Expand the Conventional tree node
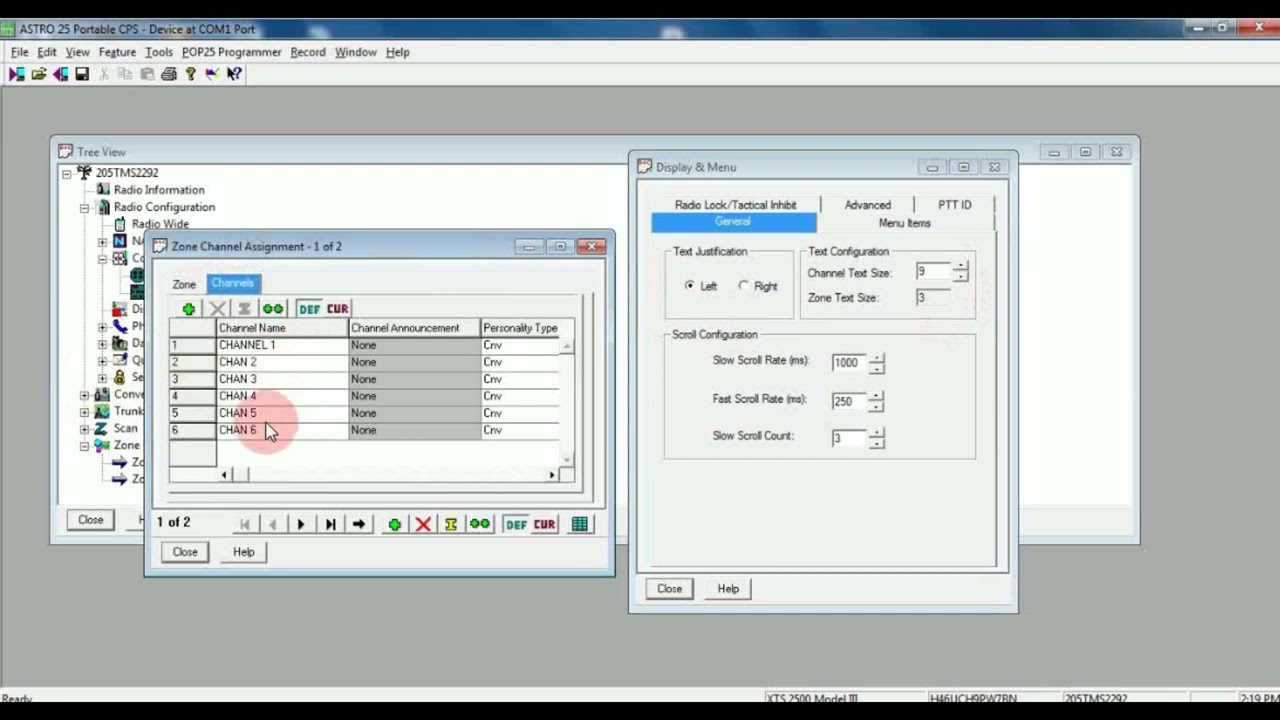The height and width of the screenshot is (720, 1280). click(85, 395)
